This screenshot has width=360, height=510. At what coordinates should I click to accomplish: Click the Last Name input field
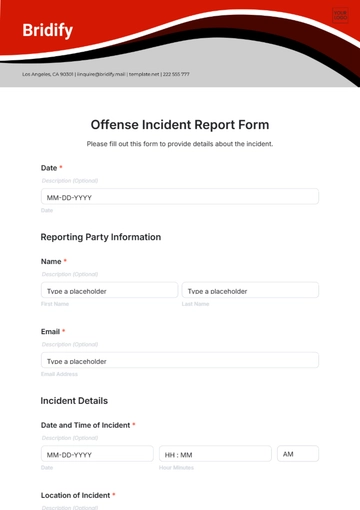pyautogui.click(x=250, y=290)
